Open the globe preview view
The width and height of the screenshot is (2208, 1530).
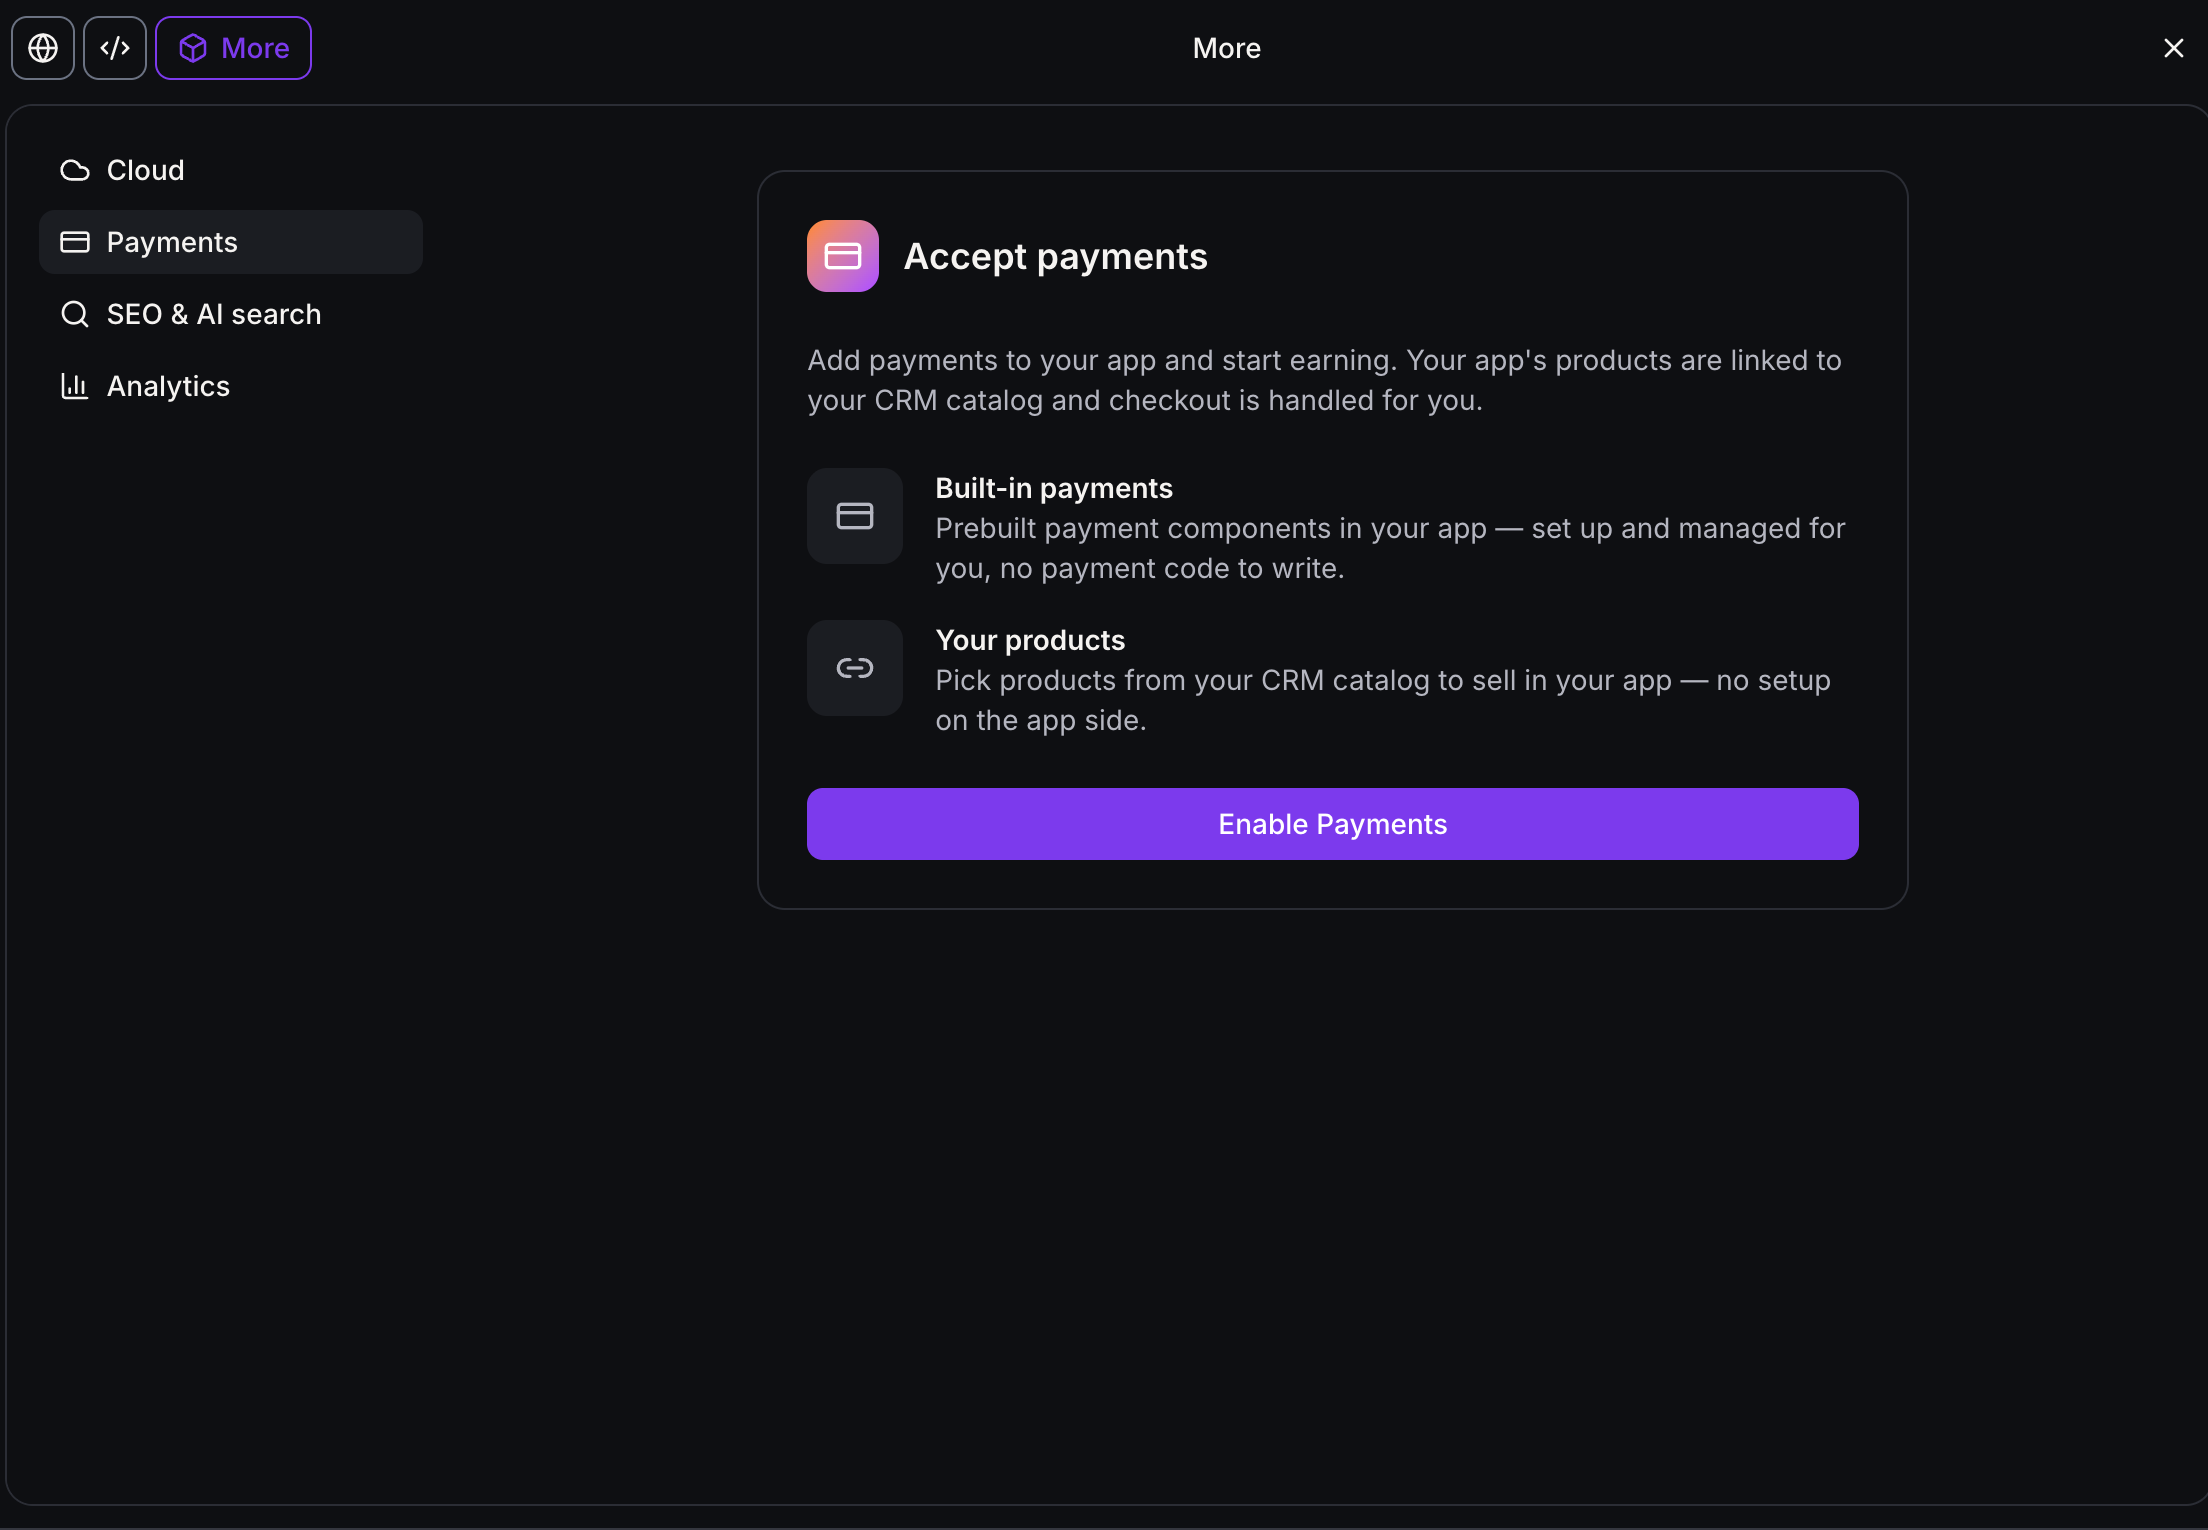point(43,48)
